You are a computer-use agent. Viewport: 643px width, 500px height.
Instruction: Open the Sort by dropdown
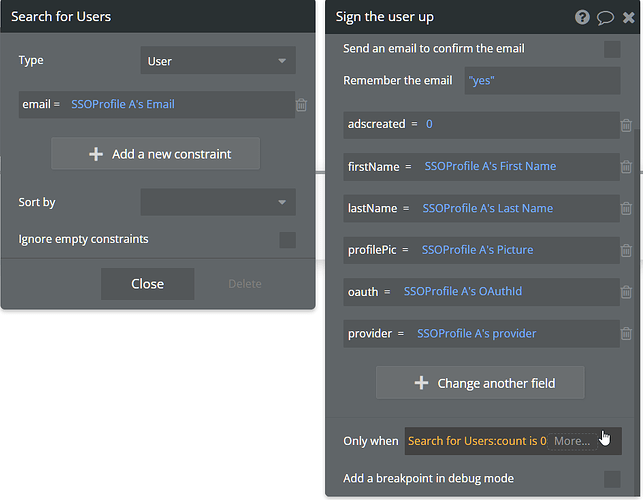218,202
